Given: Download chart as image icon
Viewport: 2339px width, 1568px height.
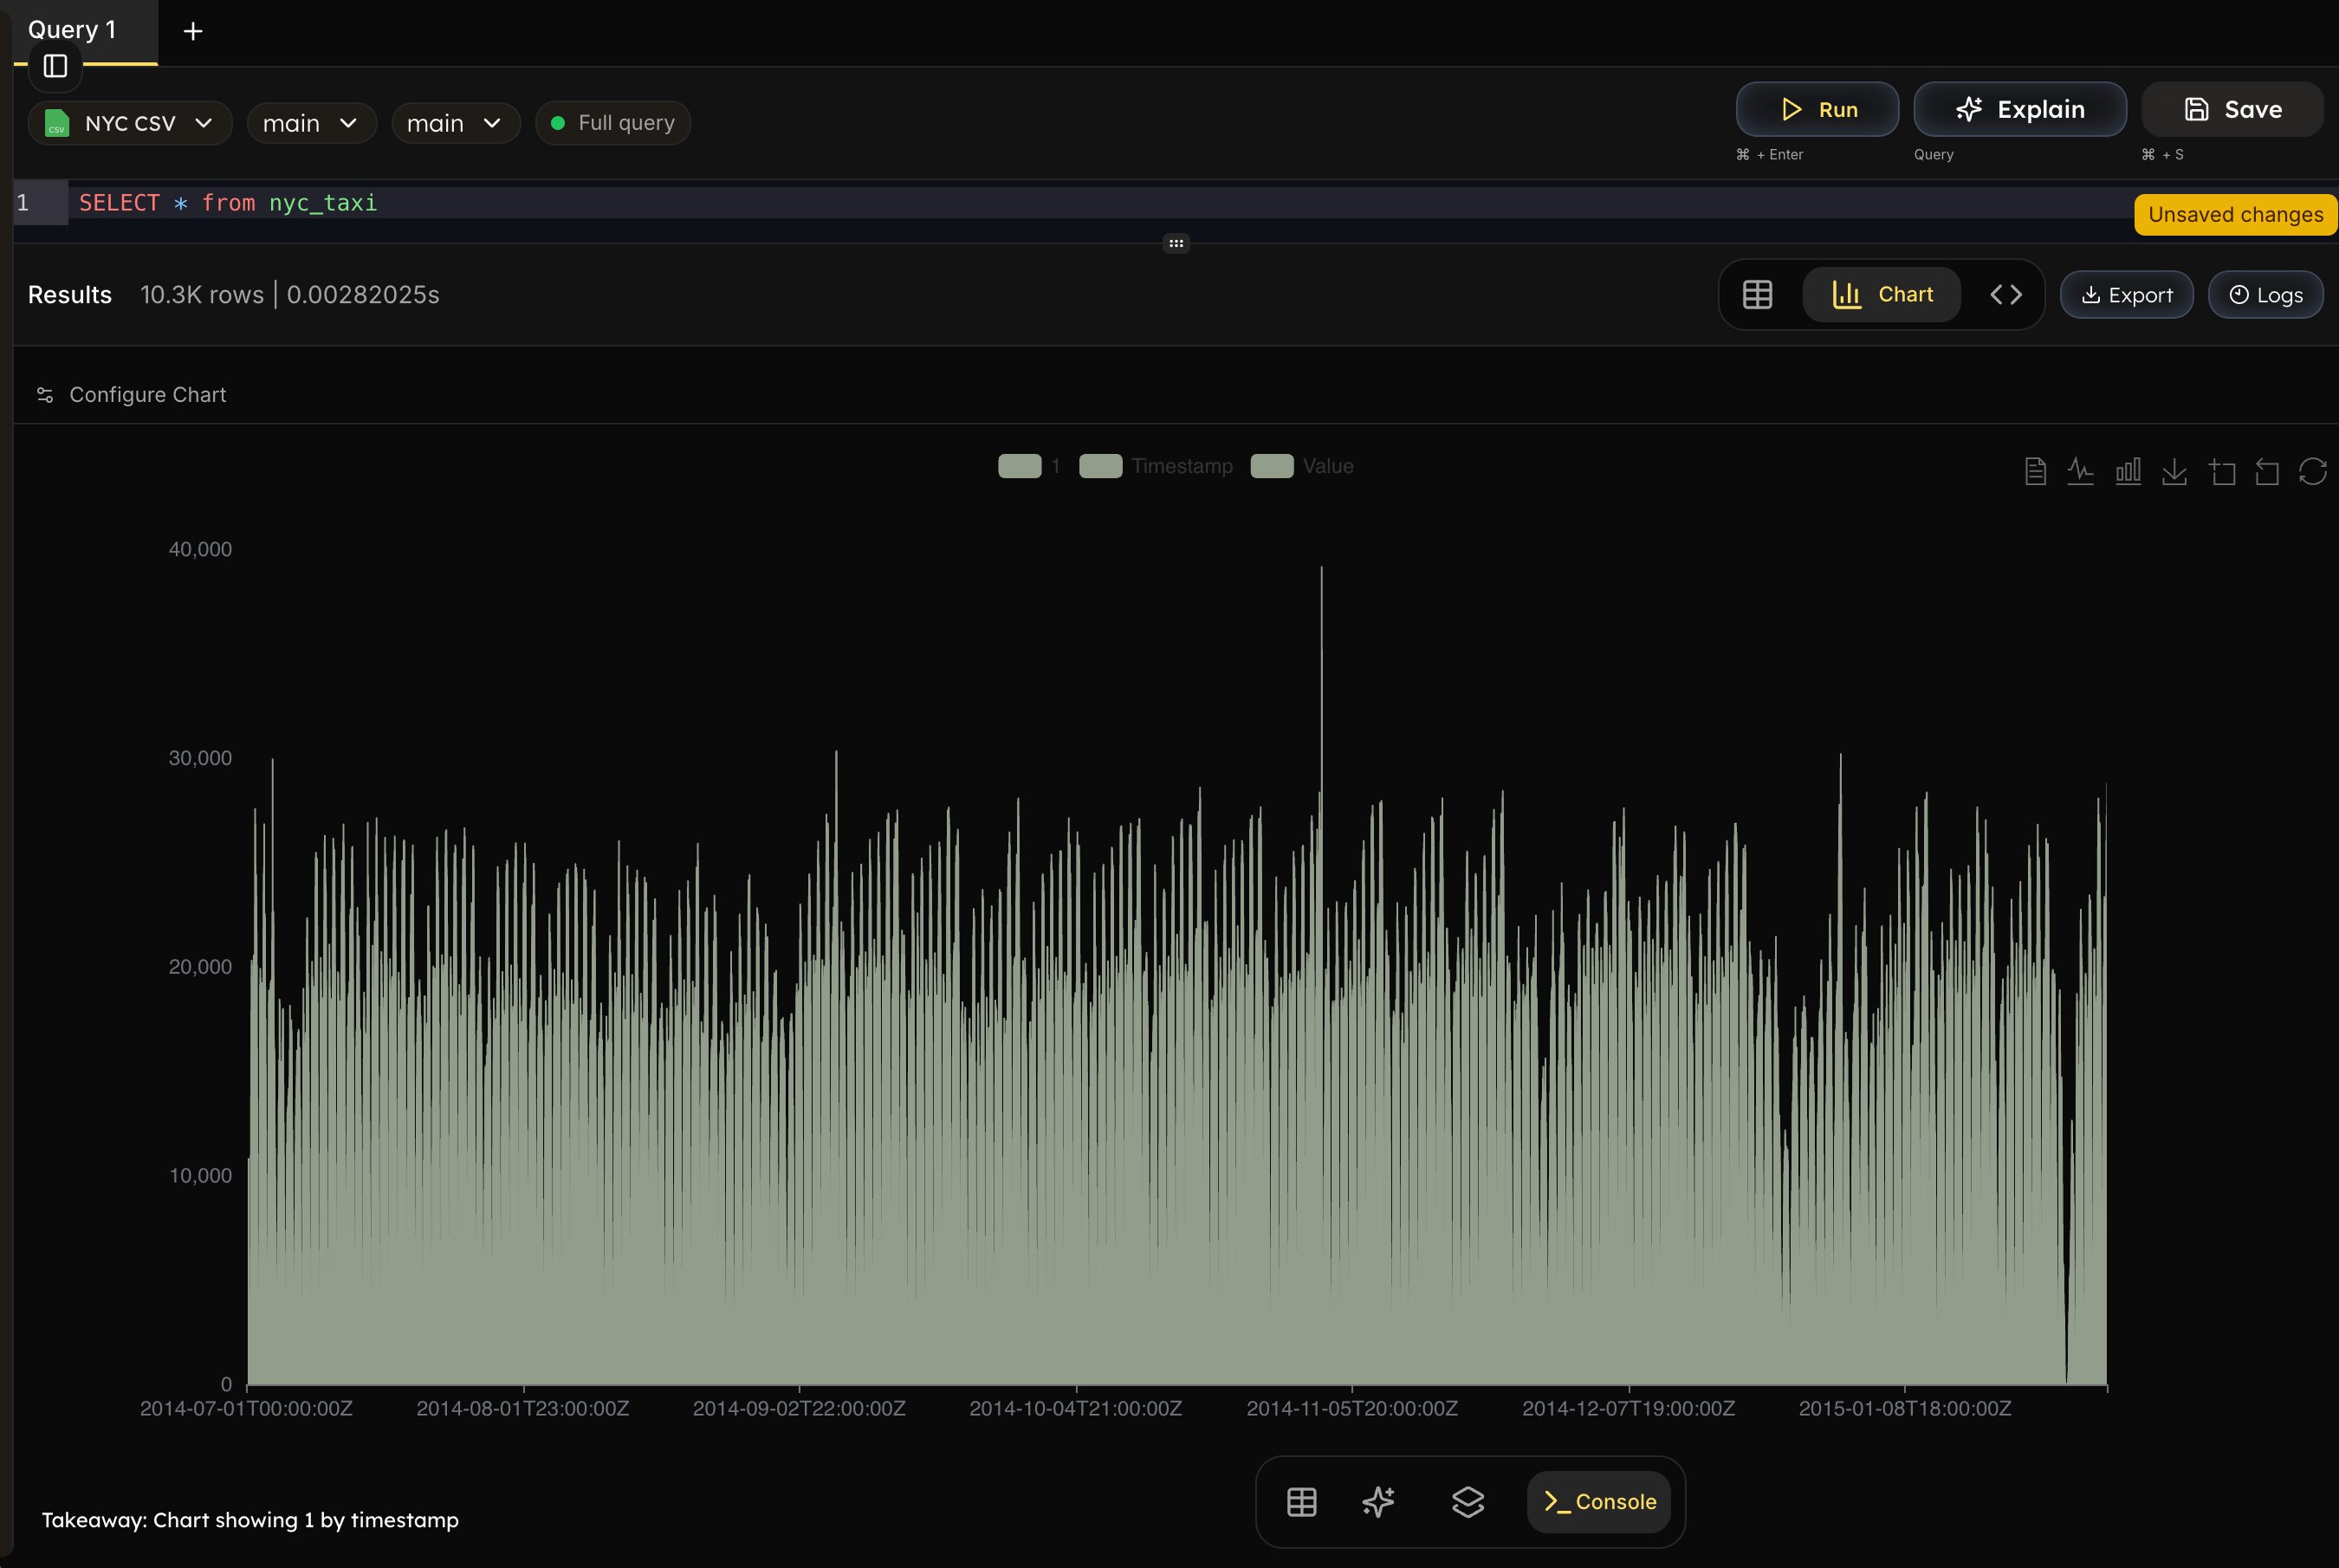Looking at the screenshot, I should pos(2174,471).
